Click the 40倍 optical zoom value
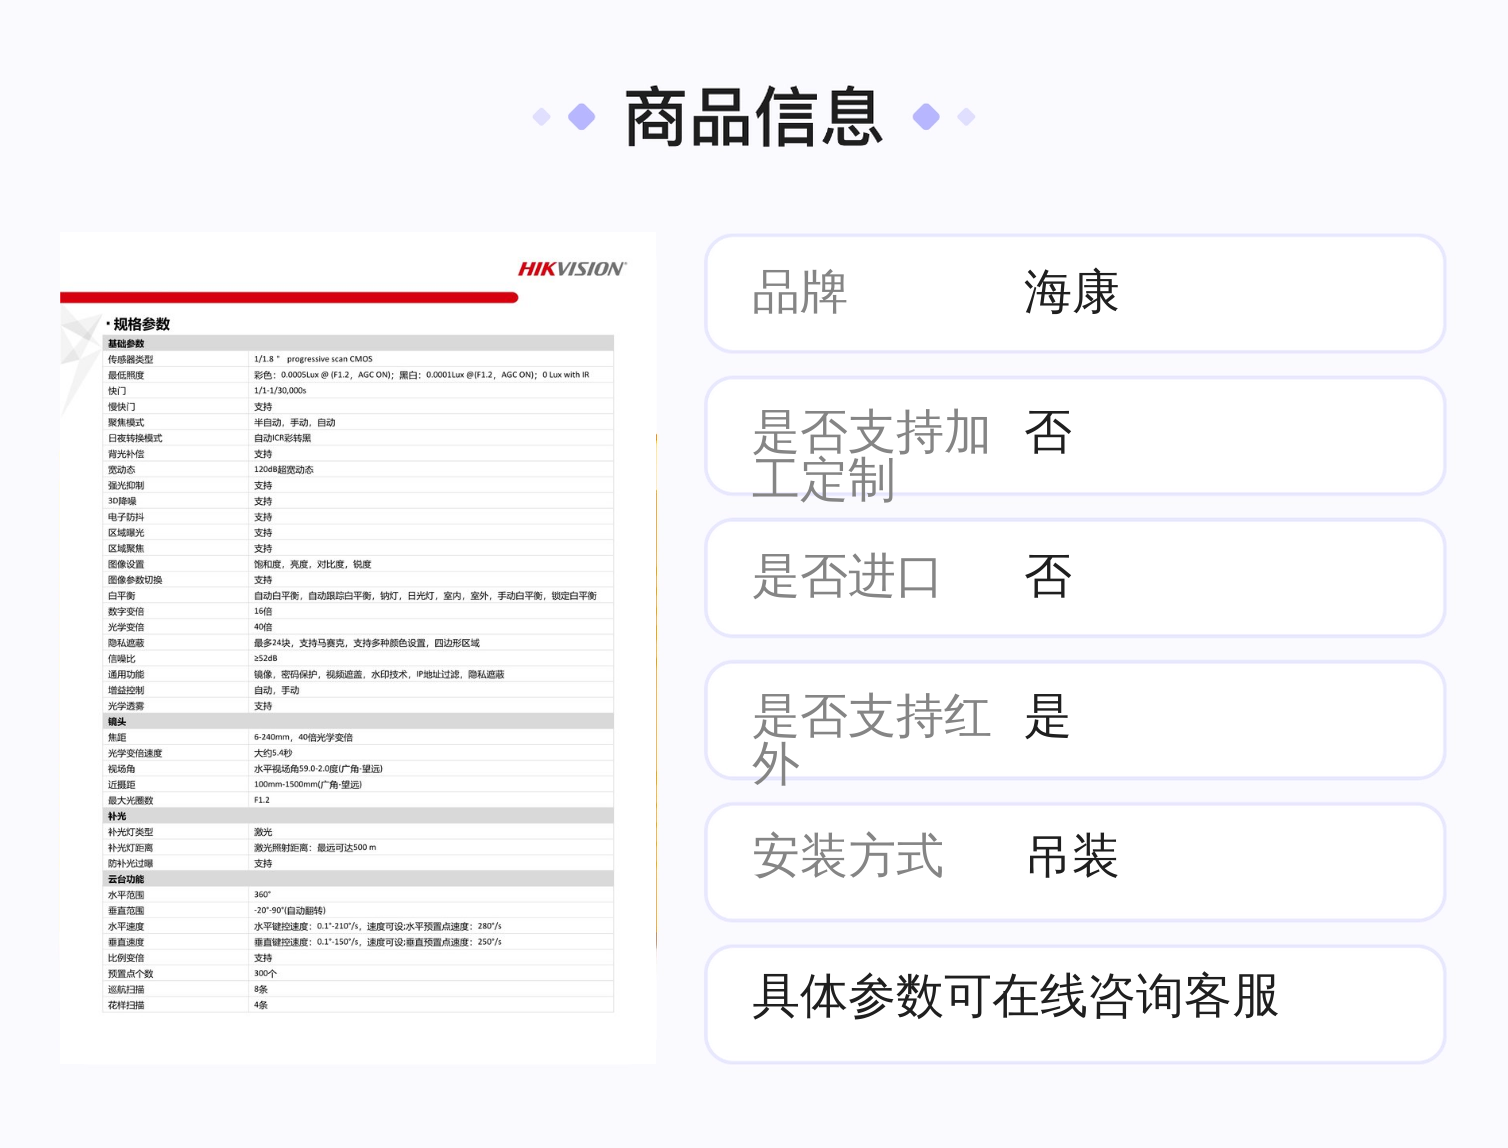Viewport: 1508px width, 1148px height. tap(263, 627)
